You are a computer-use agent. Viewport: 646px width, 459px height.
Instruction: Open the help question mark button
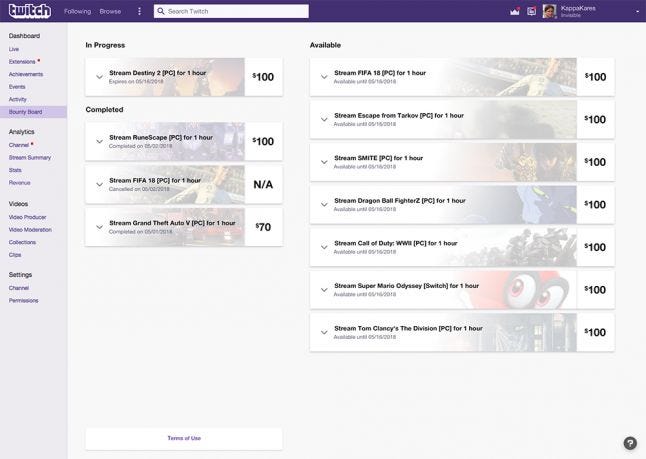click(x=630, y=443)
